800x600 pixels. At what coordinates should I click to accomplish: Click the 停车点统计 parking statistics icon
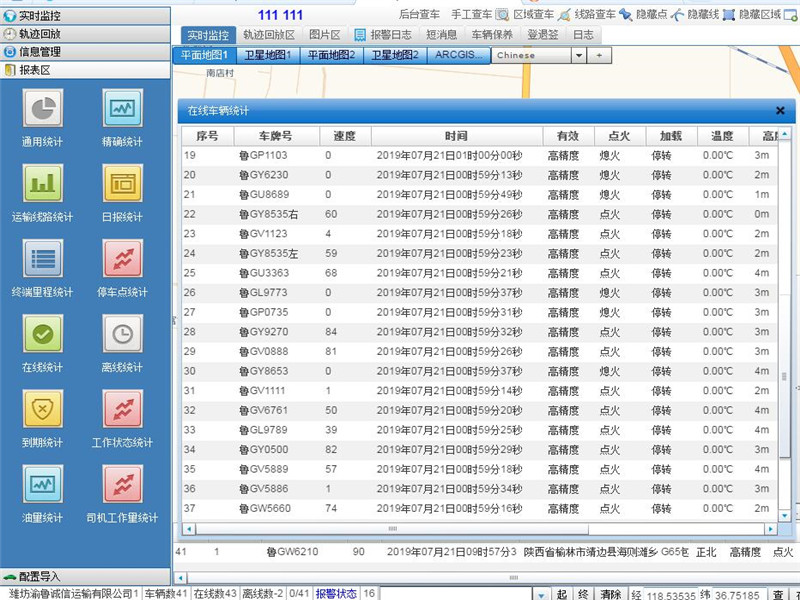122,257
